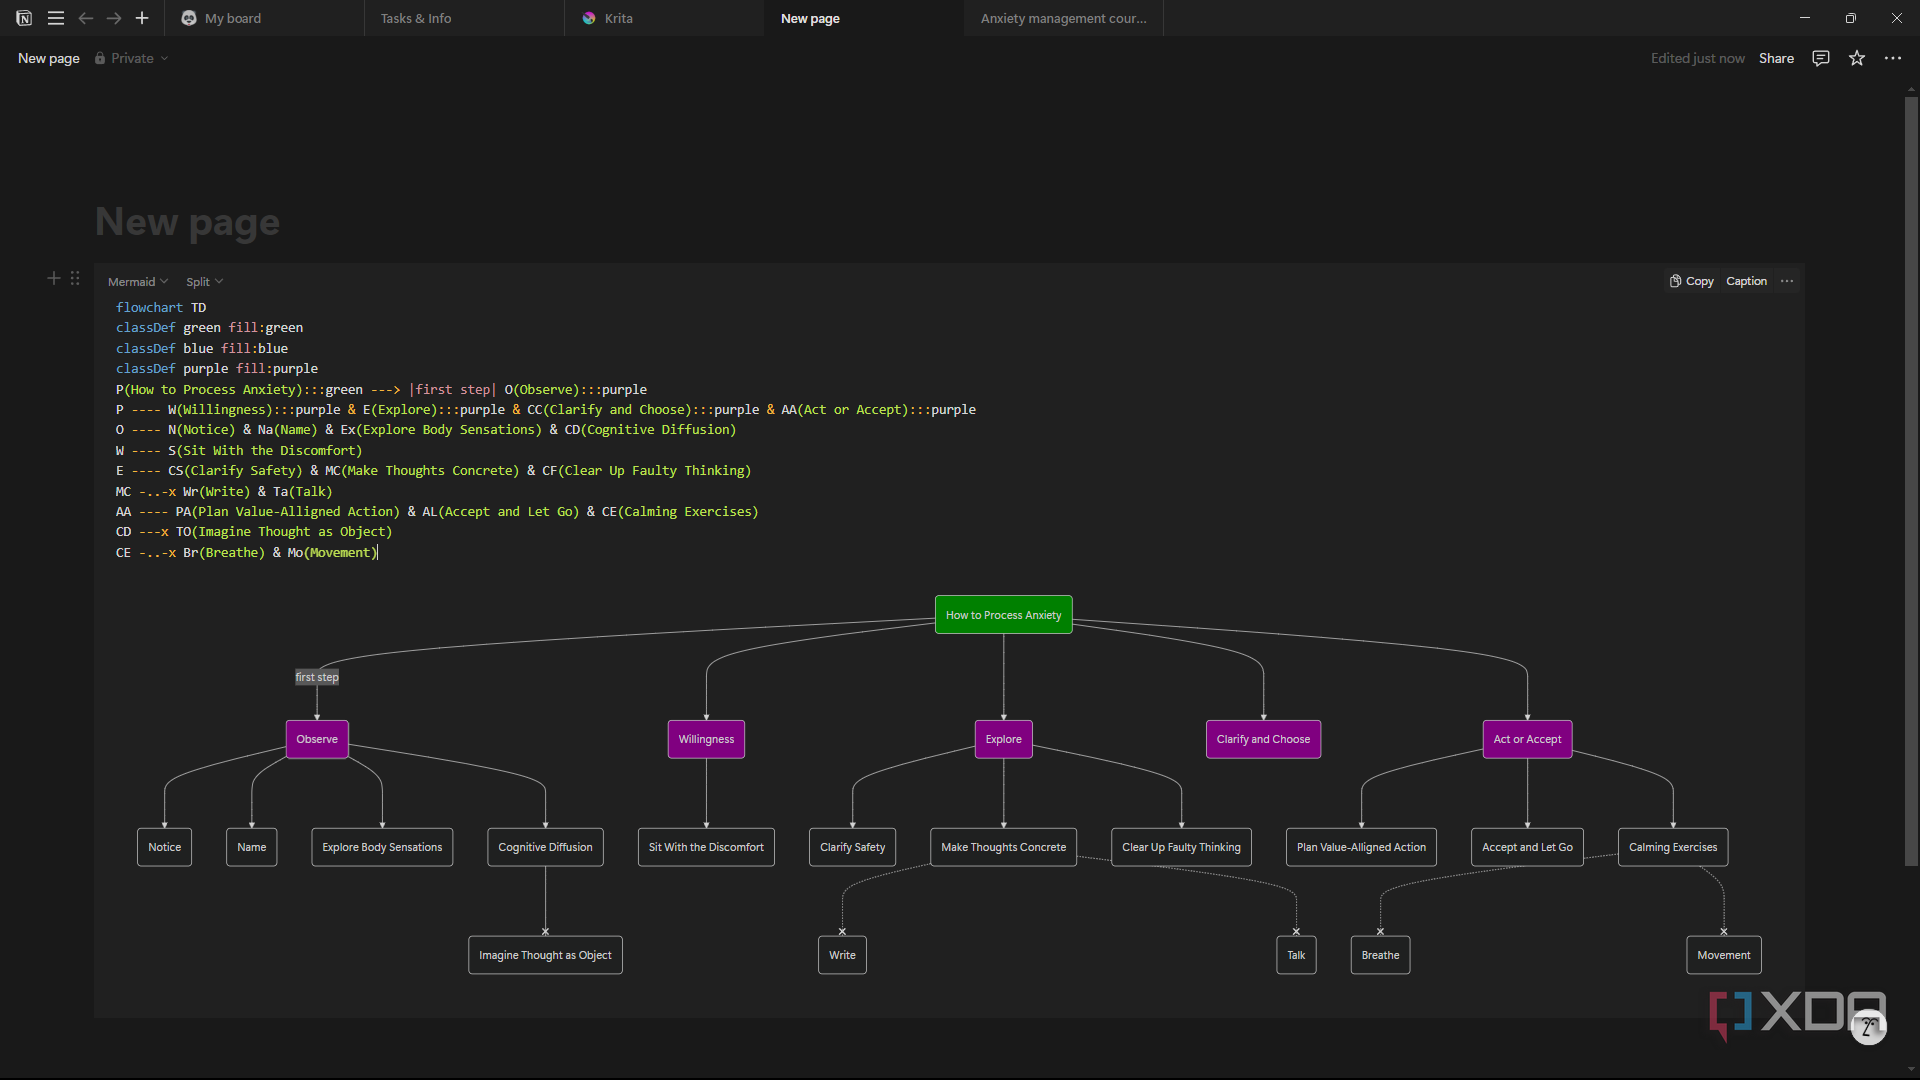Click the How to Process Anxiety node
Screen dimensions: 1920x1080
pyautogui.click(x=1003, y=615)
